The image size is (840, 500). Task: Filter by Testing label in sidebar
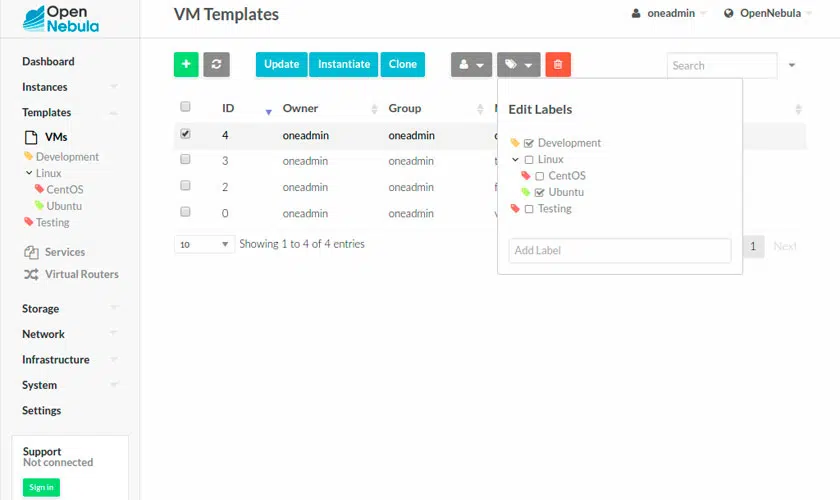point(52,222)
